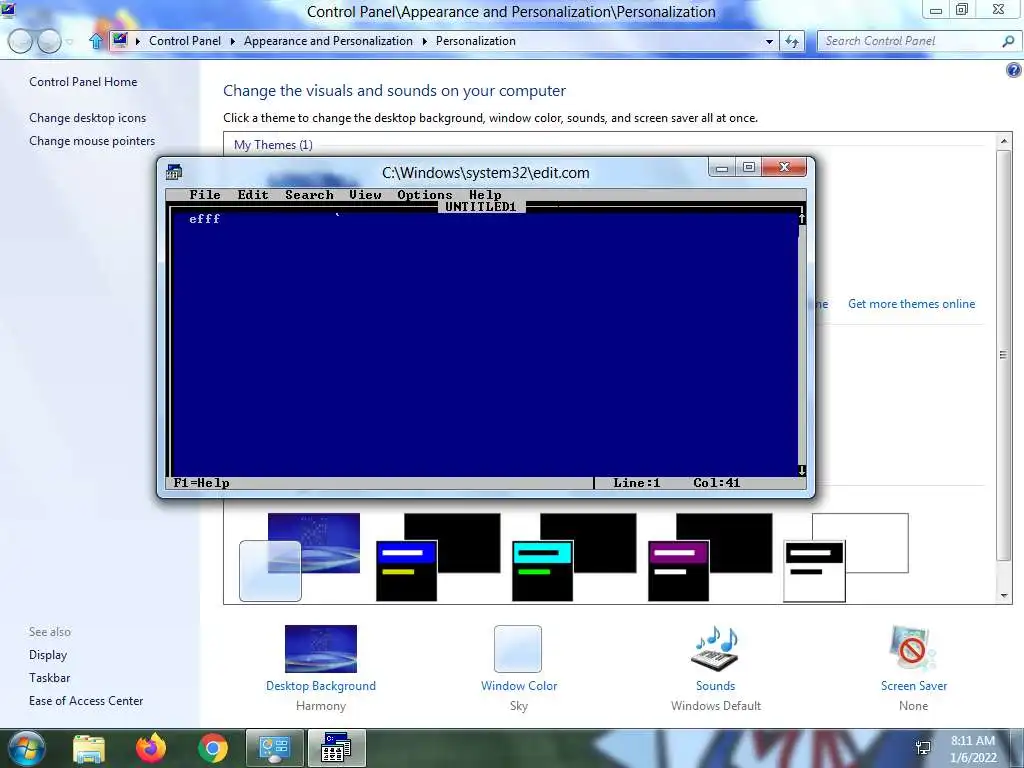Click Personalization in the breadcrumb
Screen dimensions: 1024x768
475,40
